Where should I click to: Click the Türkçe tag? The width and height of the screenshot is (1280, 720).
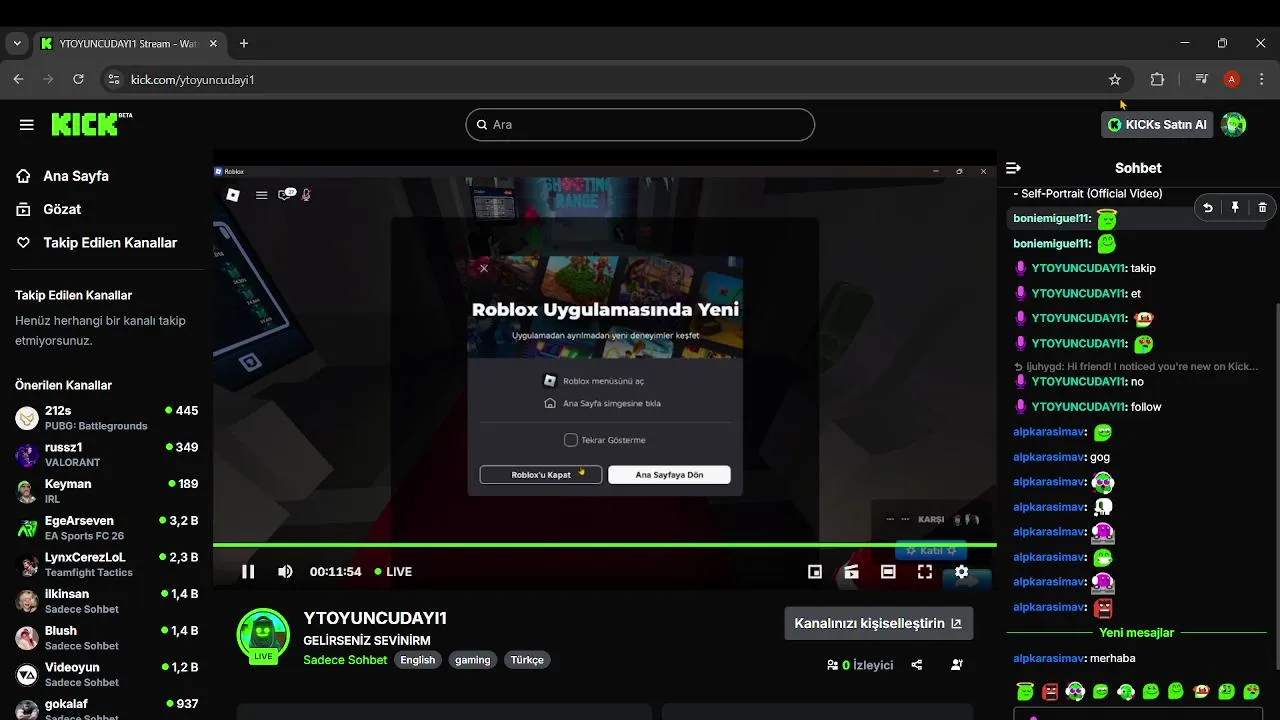pyautogui.click(x=527, y=660)
